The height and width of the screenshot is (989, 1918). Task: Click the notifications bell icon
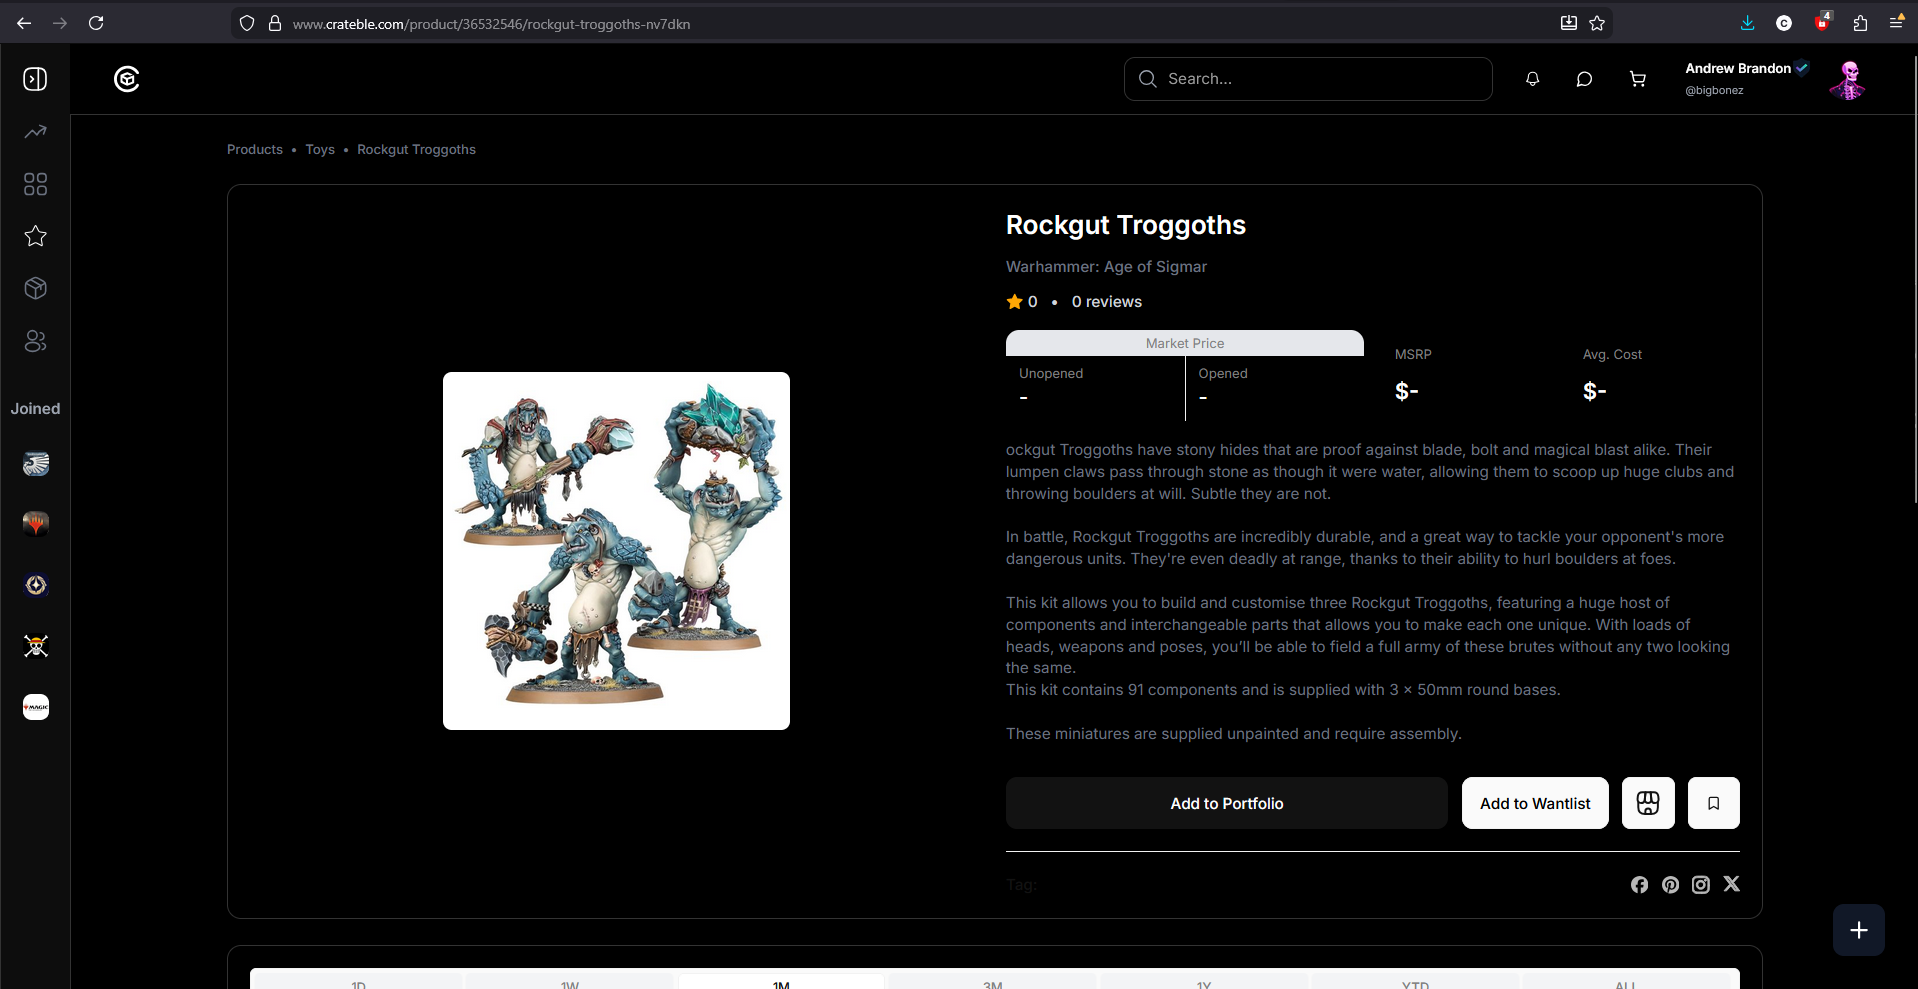[1532, 79]
